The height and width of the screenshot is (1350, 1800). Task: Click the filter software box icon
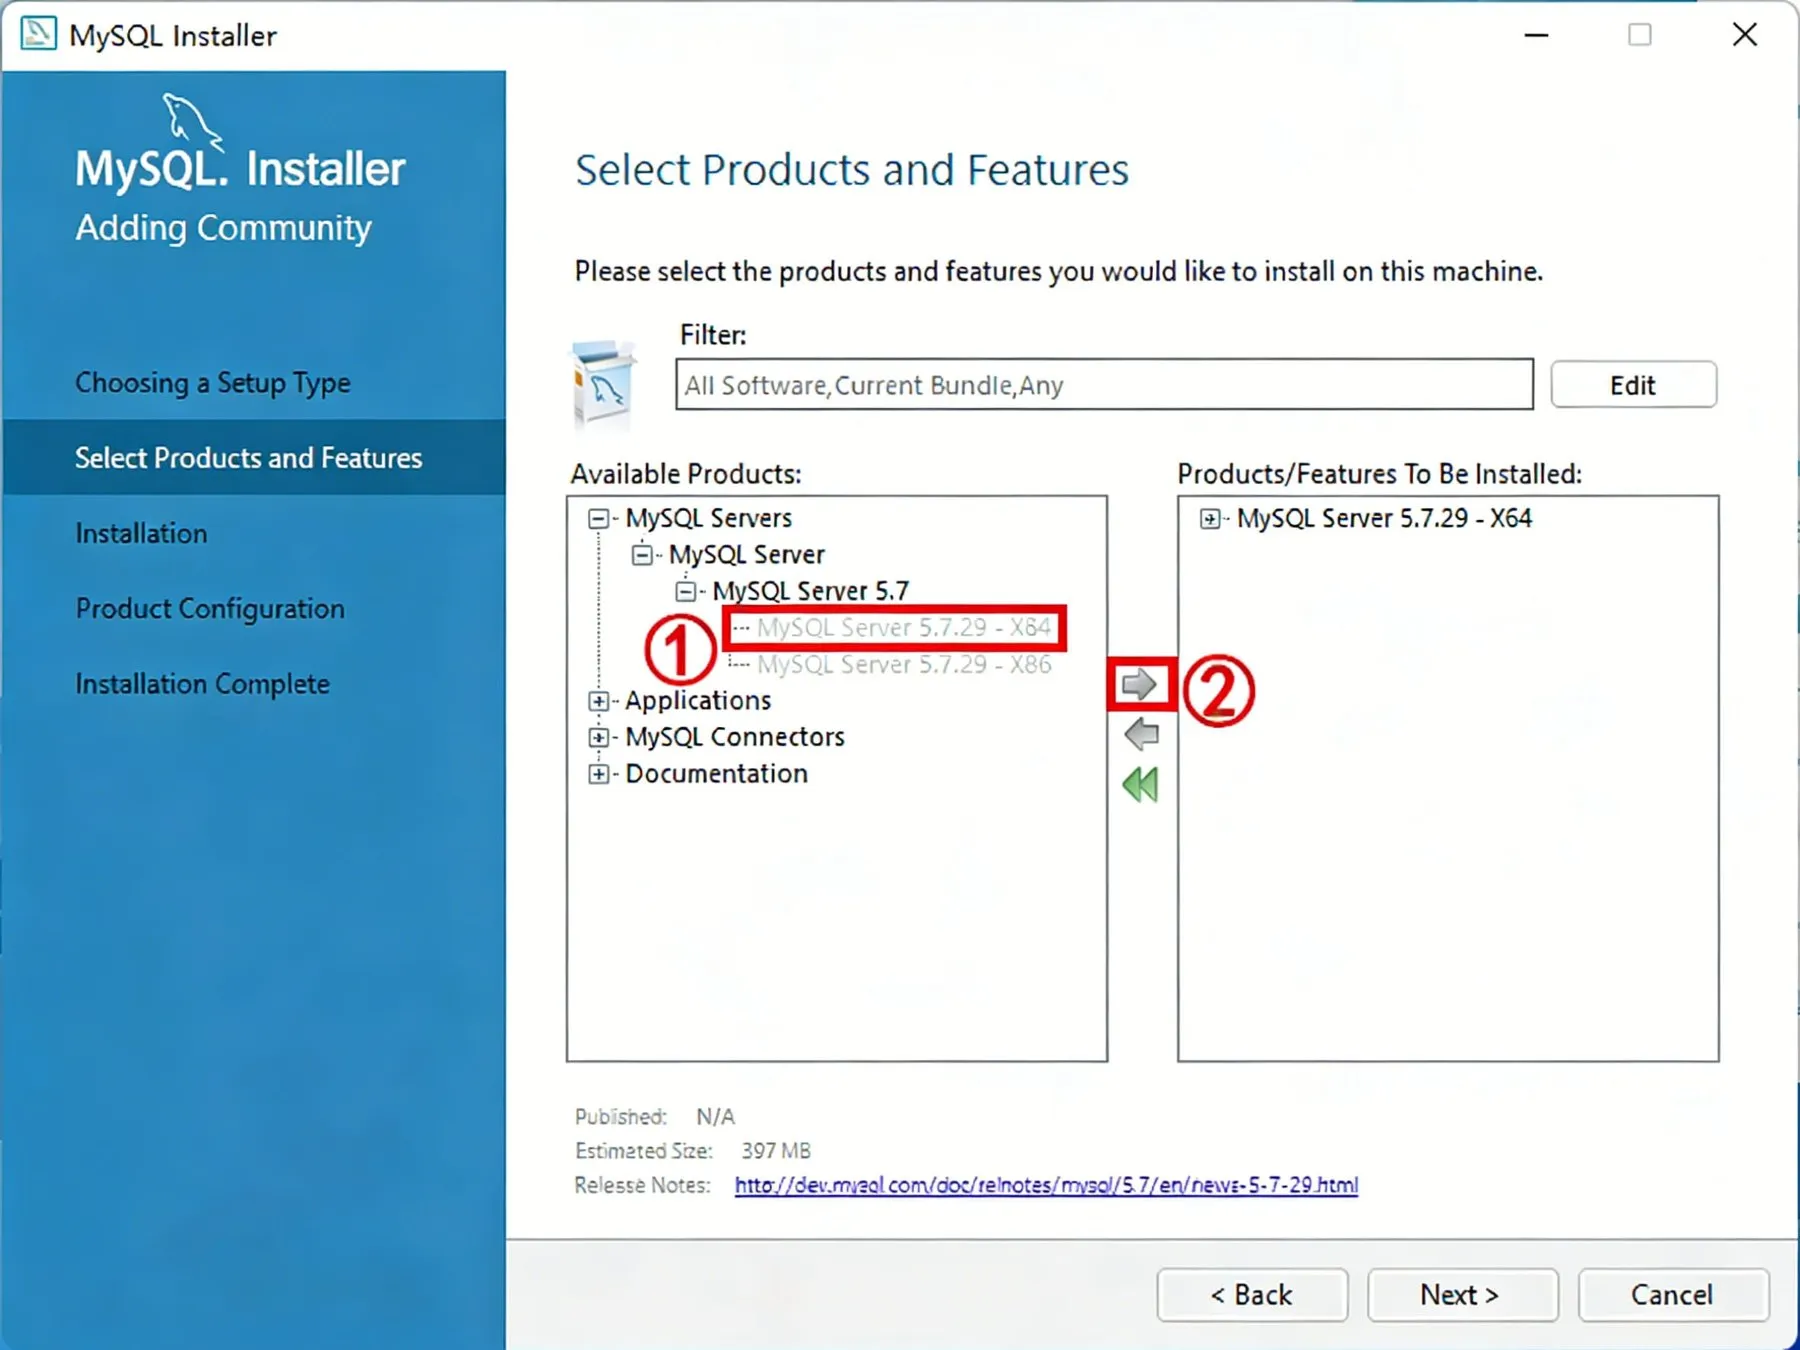point(603,385)
